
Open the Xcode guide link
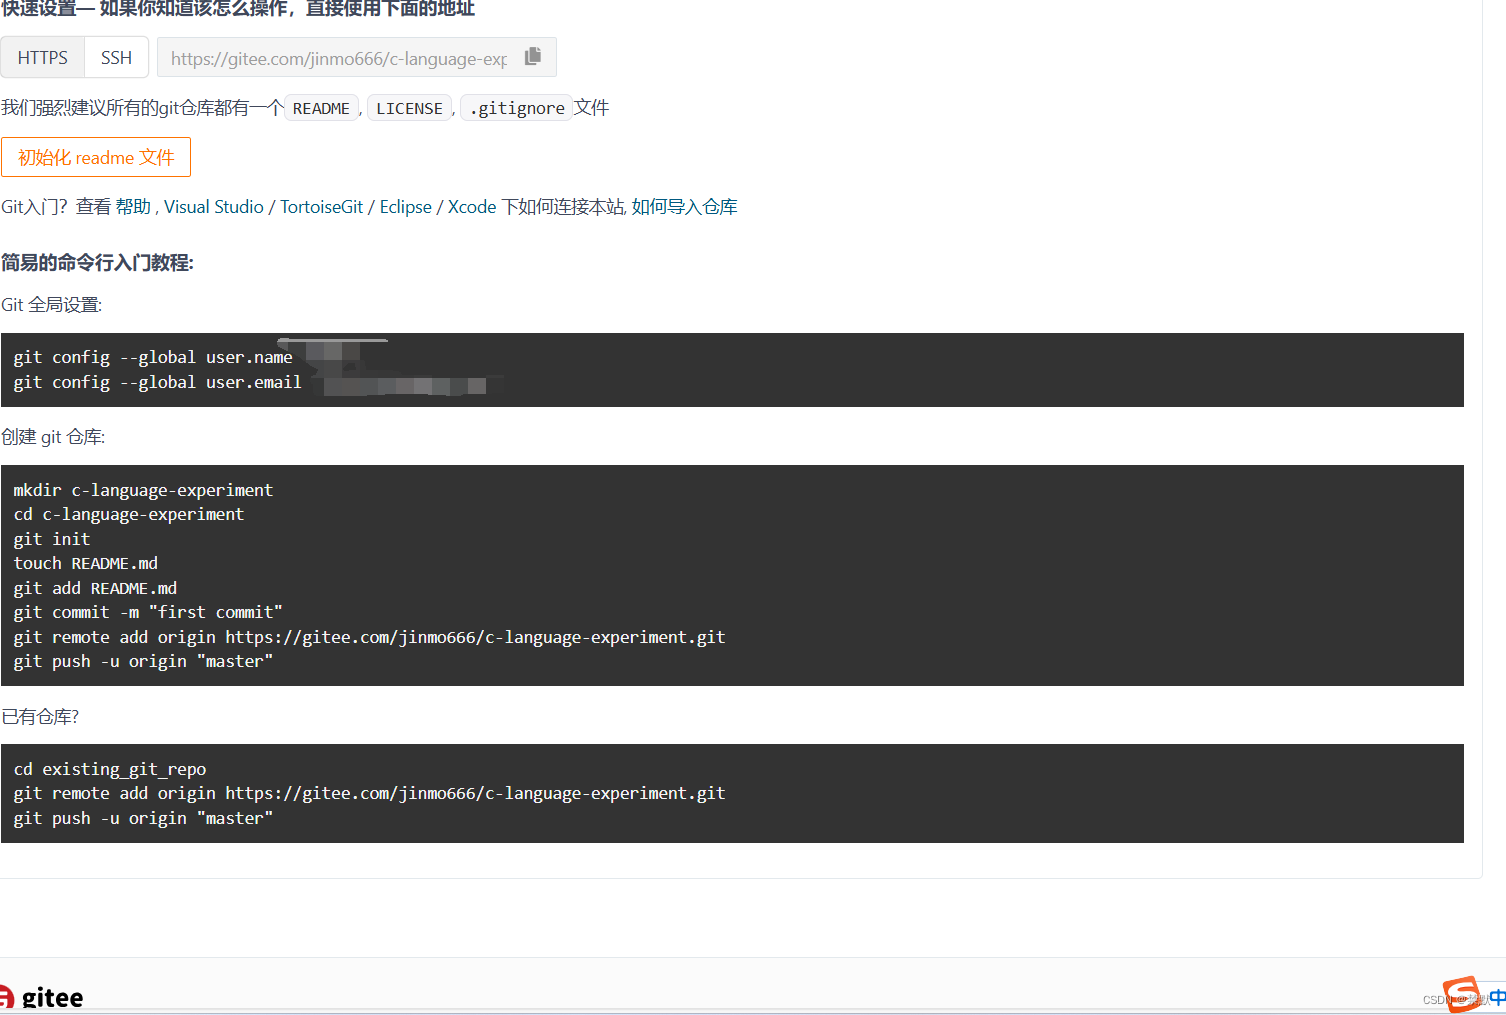pyautogui.click(x=472, y=207)
